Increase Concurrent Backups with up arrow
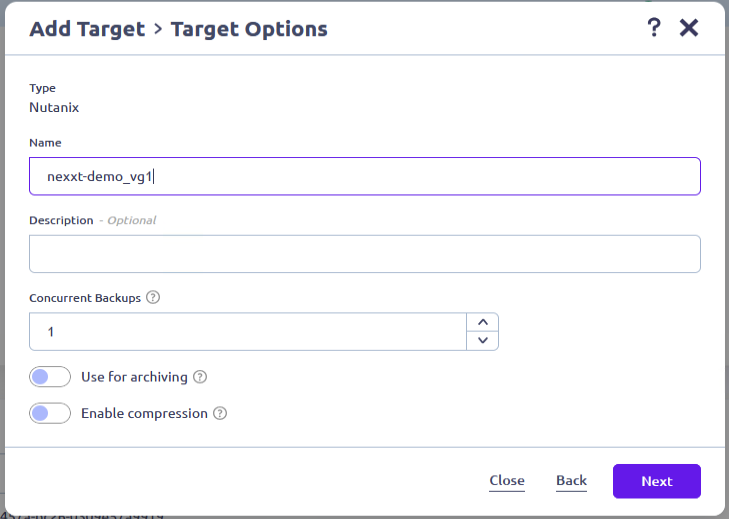Screen dimensions: 729x519 coord(482,322)
